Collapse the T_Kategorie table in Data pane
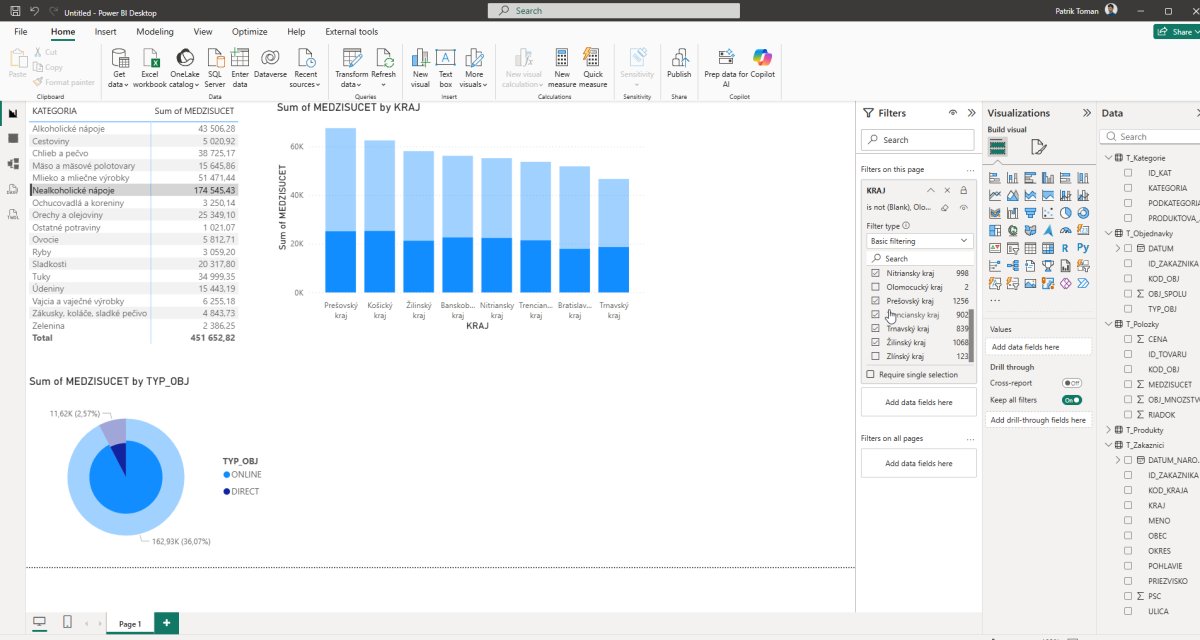 [1108, 158]
